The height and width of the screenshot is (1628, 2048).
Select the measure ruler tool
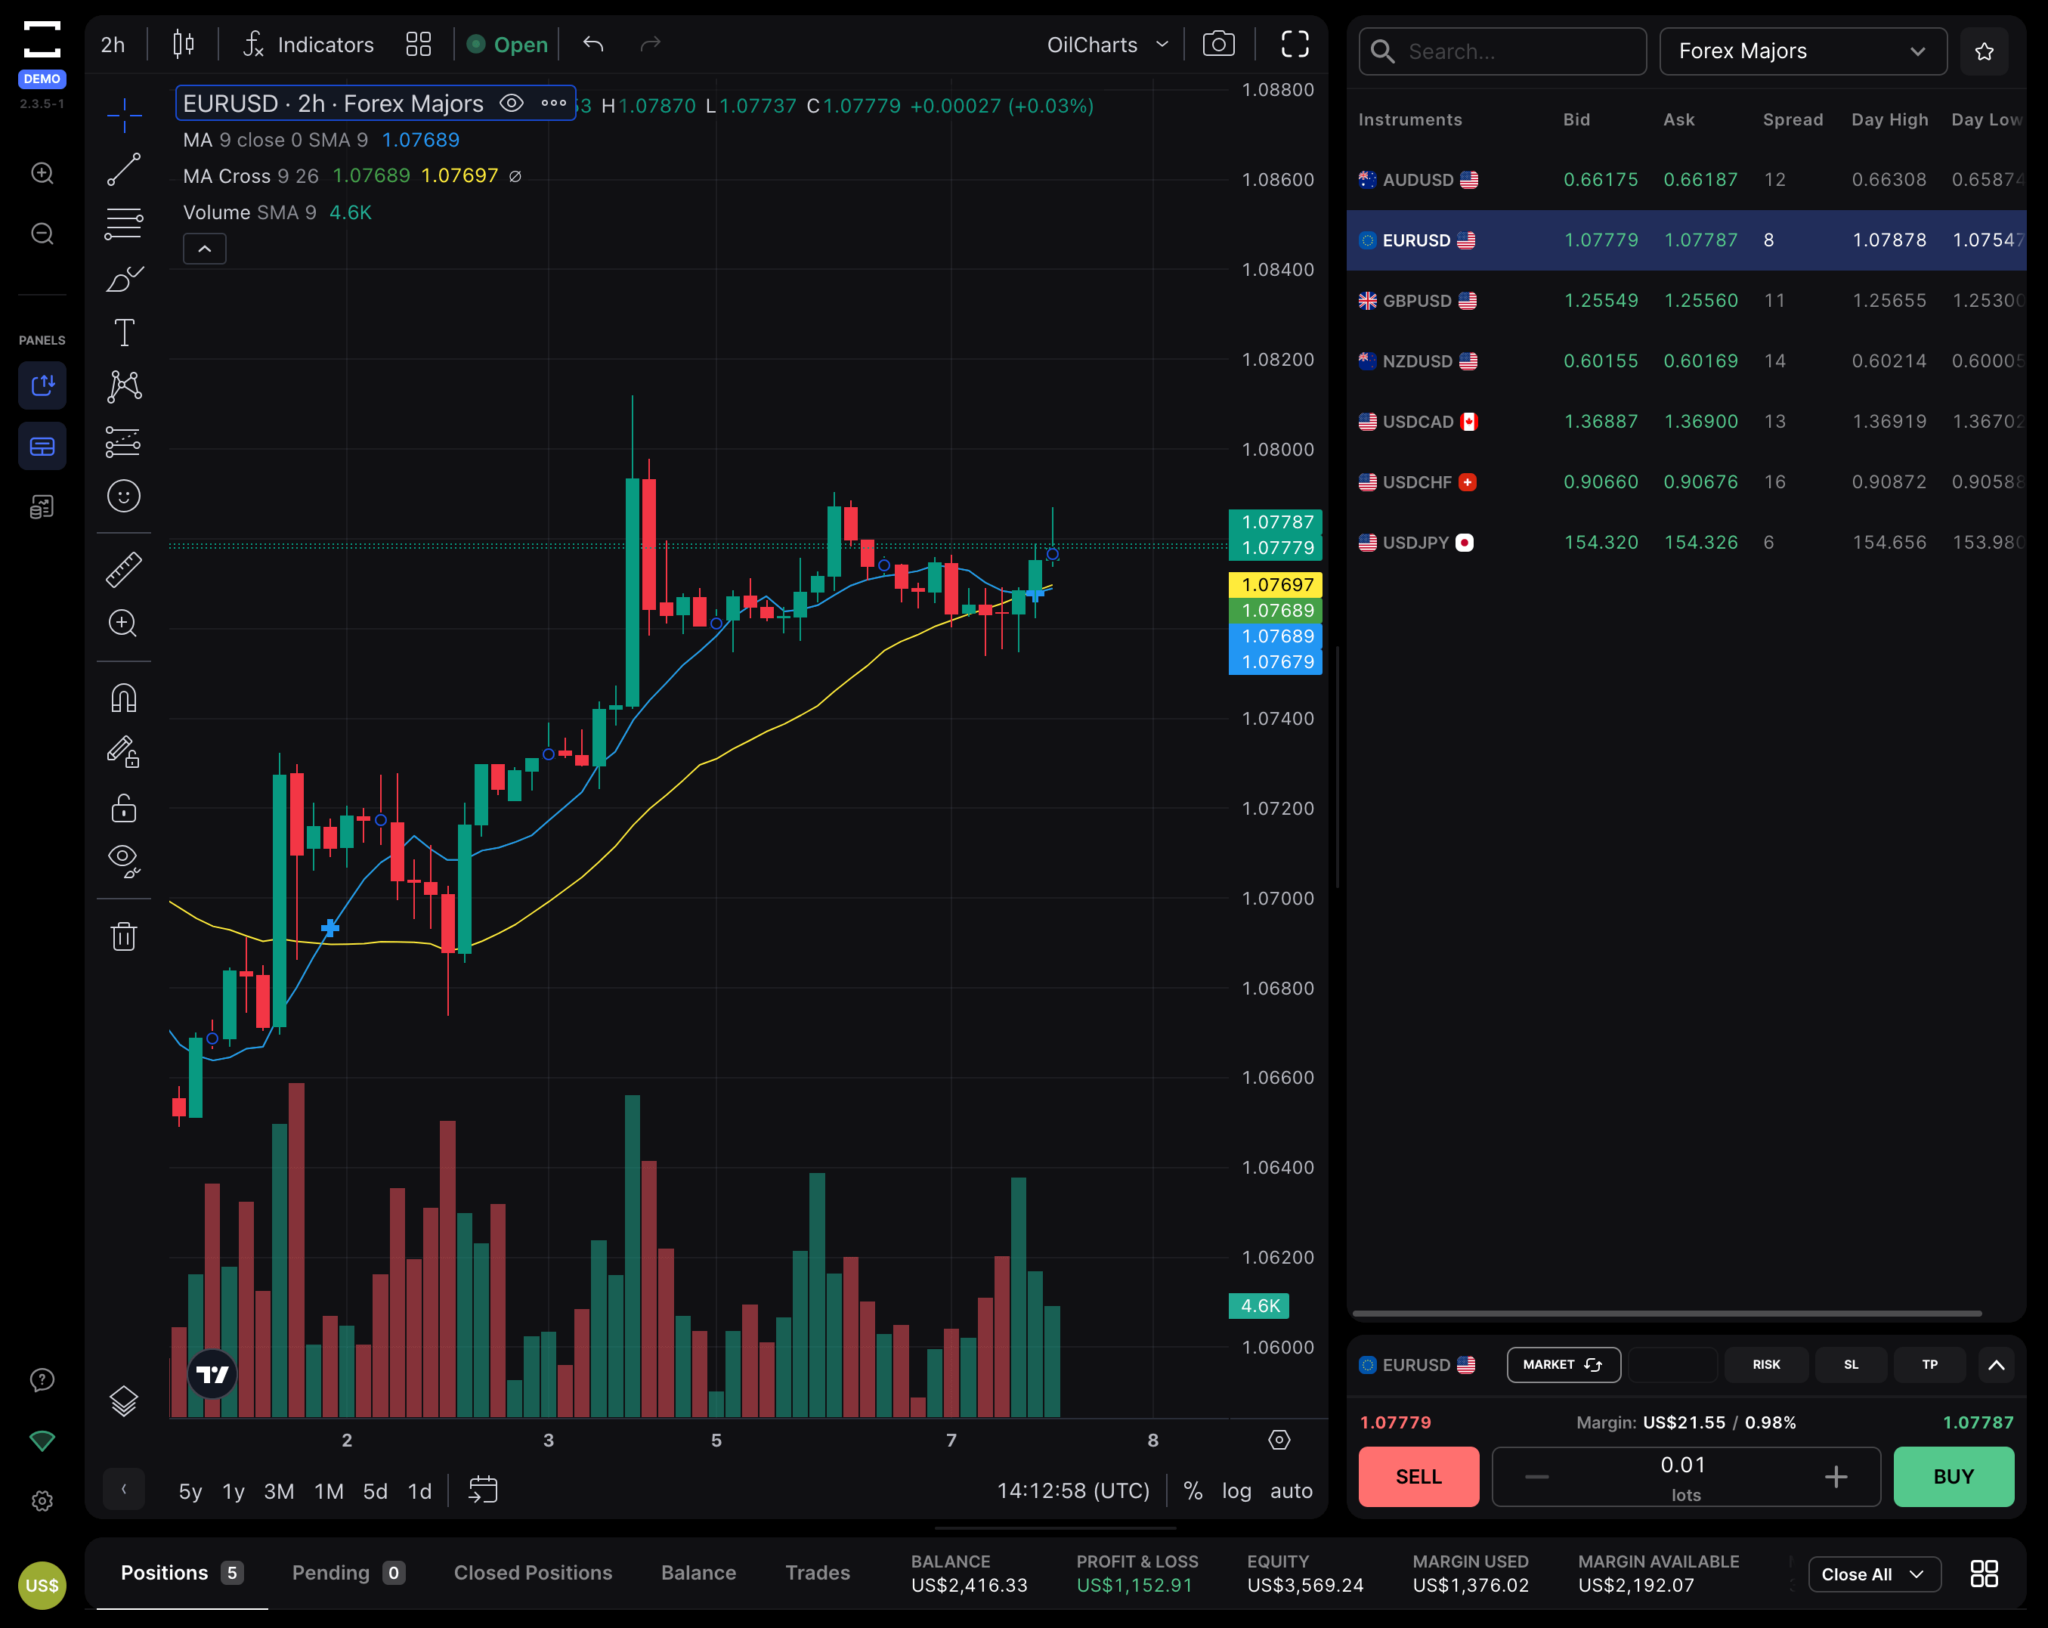click(123, 569)
